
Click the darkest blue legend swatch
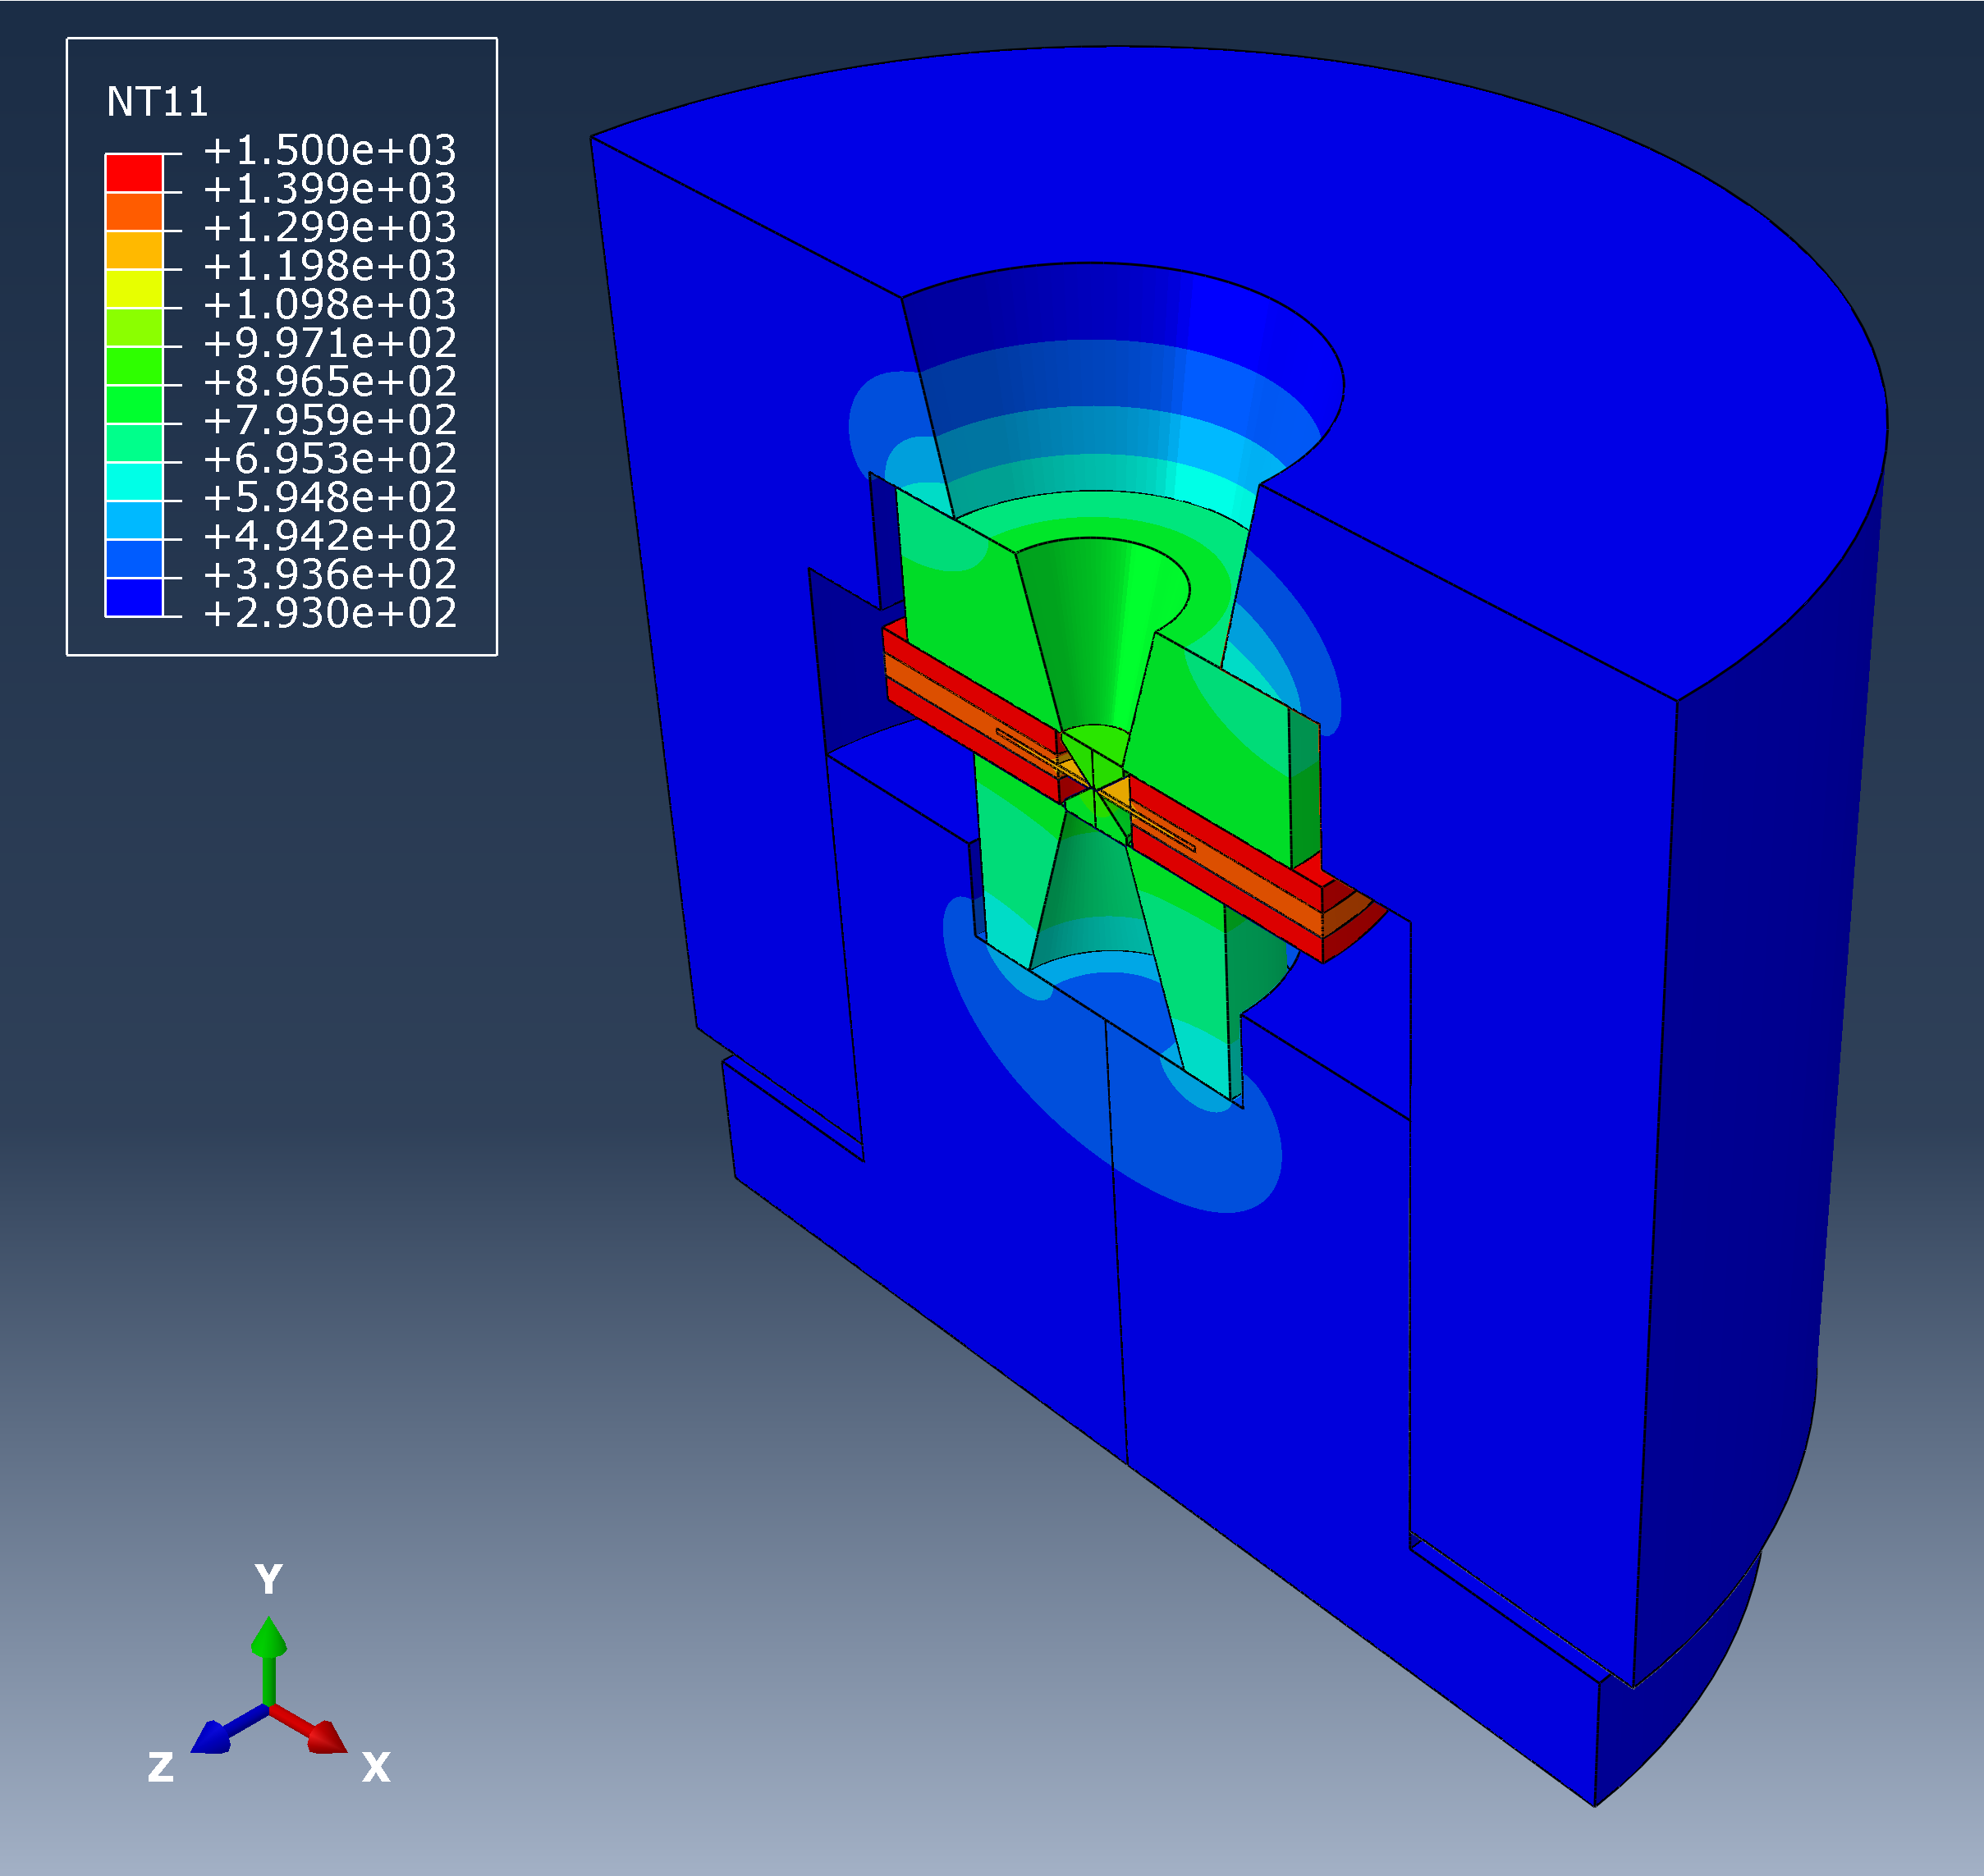pyautogui.click(x=133, y=597)
